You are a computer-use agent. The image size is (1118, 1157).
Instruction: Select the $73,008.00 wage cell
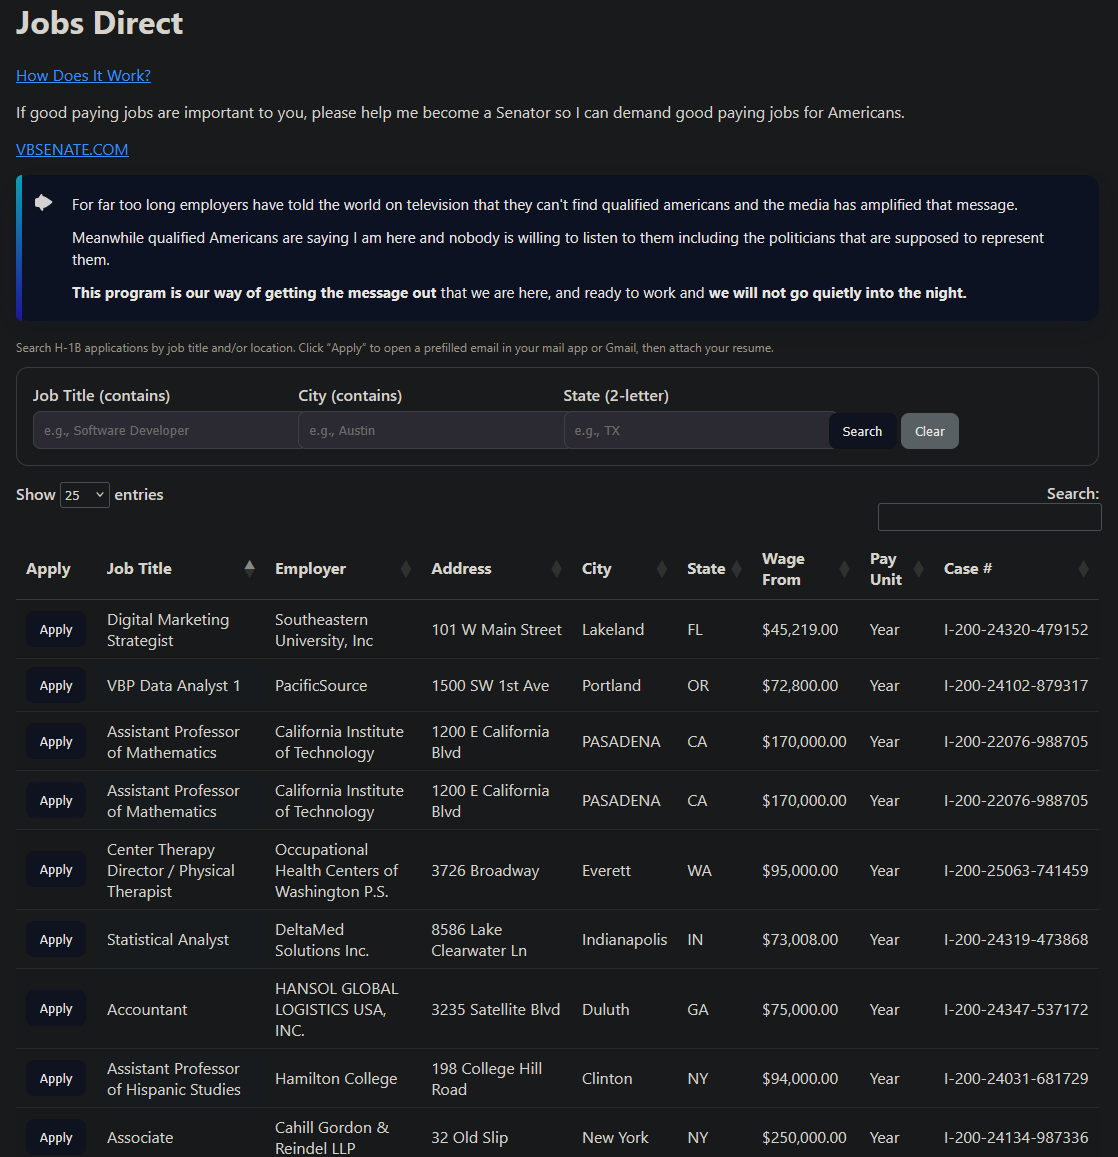[x=800, y=939]
